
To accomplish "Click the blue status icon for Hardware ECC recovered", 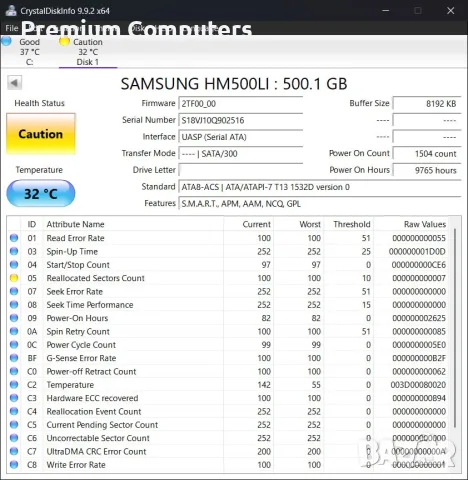I will coord(14,398).
